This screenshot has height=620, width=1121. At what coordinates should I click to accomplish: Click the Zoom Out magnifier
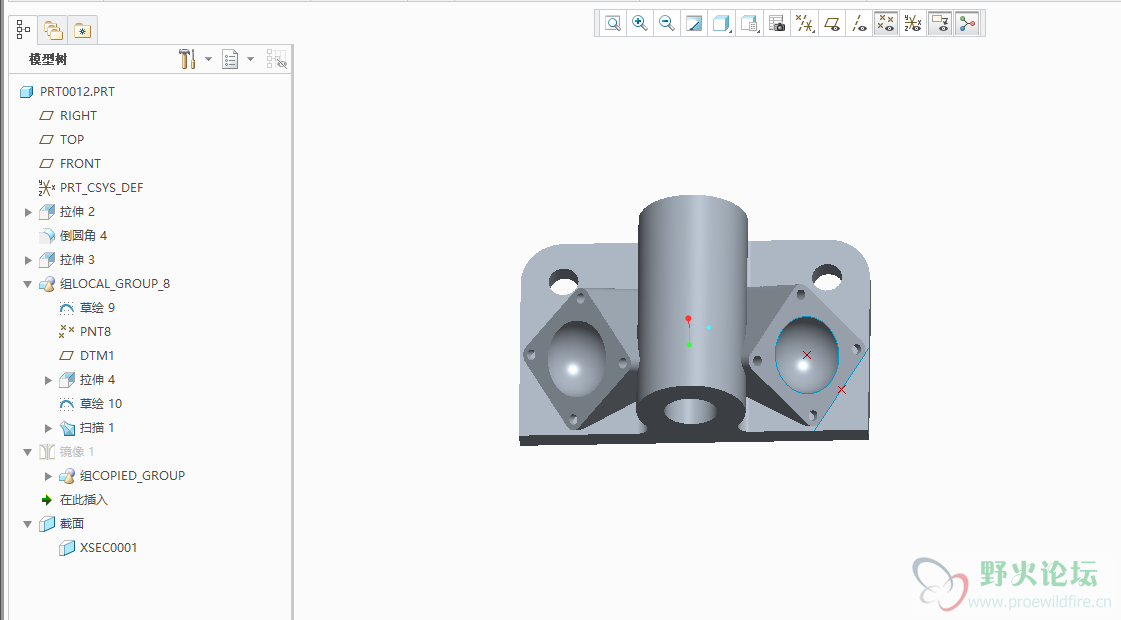(666, 24)
